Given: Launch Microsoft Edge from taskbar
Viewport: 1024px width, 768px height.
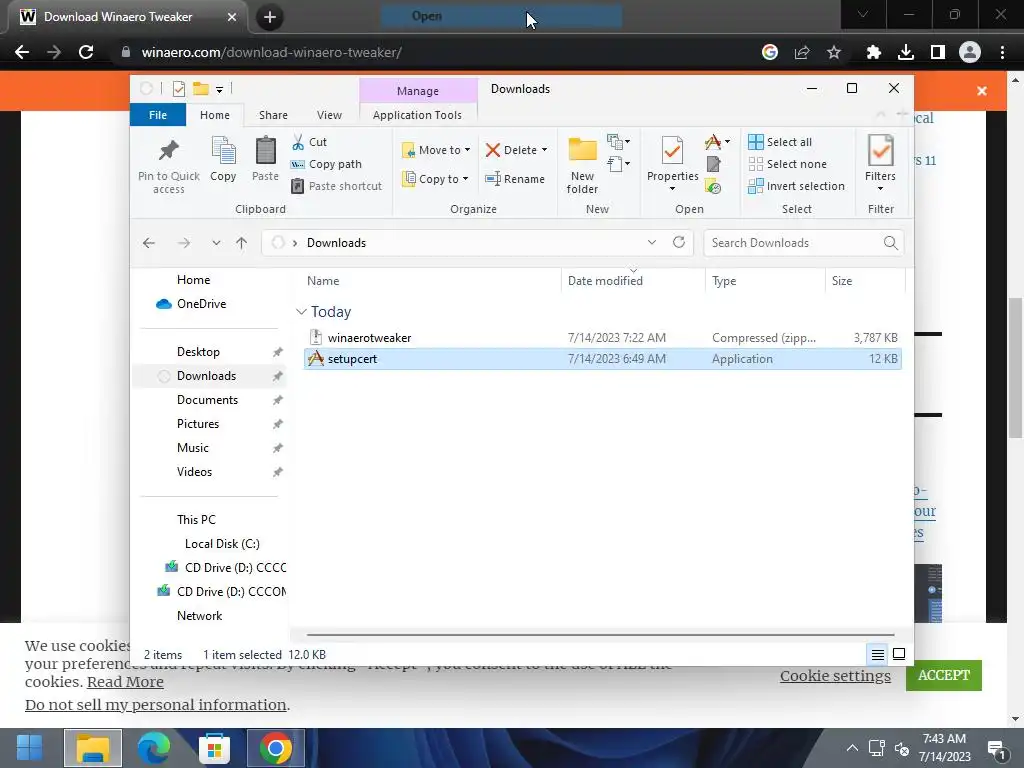Looking at the screenshot, I should click(x=154, y=748).
